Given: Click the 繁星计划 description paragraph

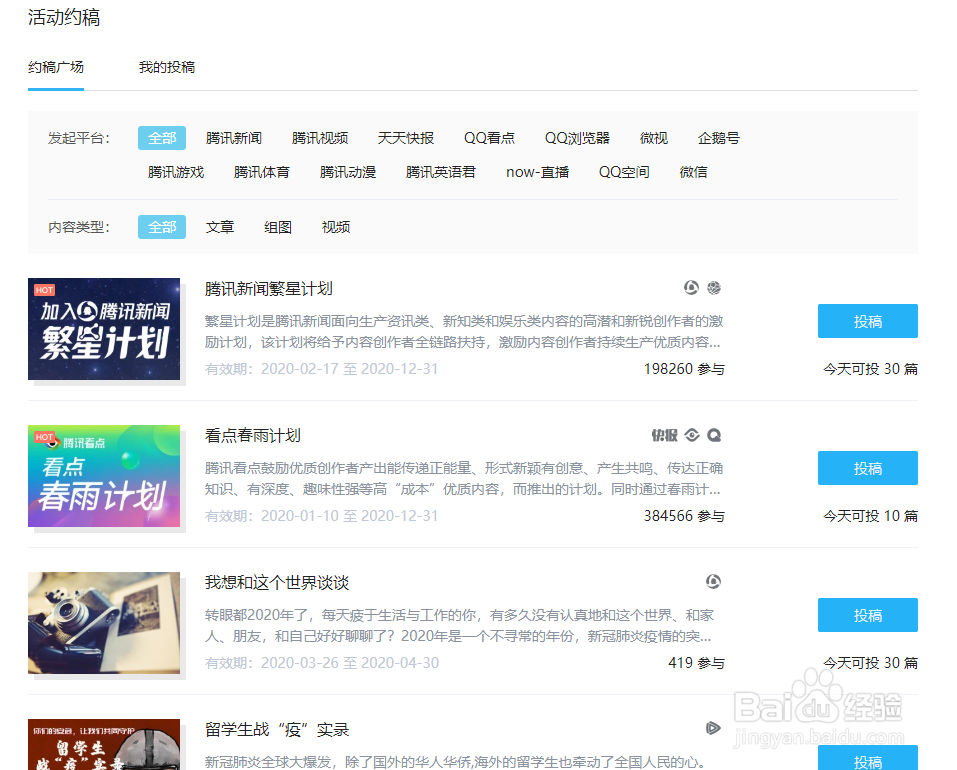Looking at the screenshot, I should pos(464,332).
